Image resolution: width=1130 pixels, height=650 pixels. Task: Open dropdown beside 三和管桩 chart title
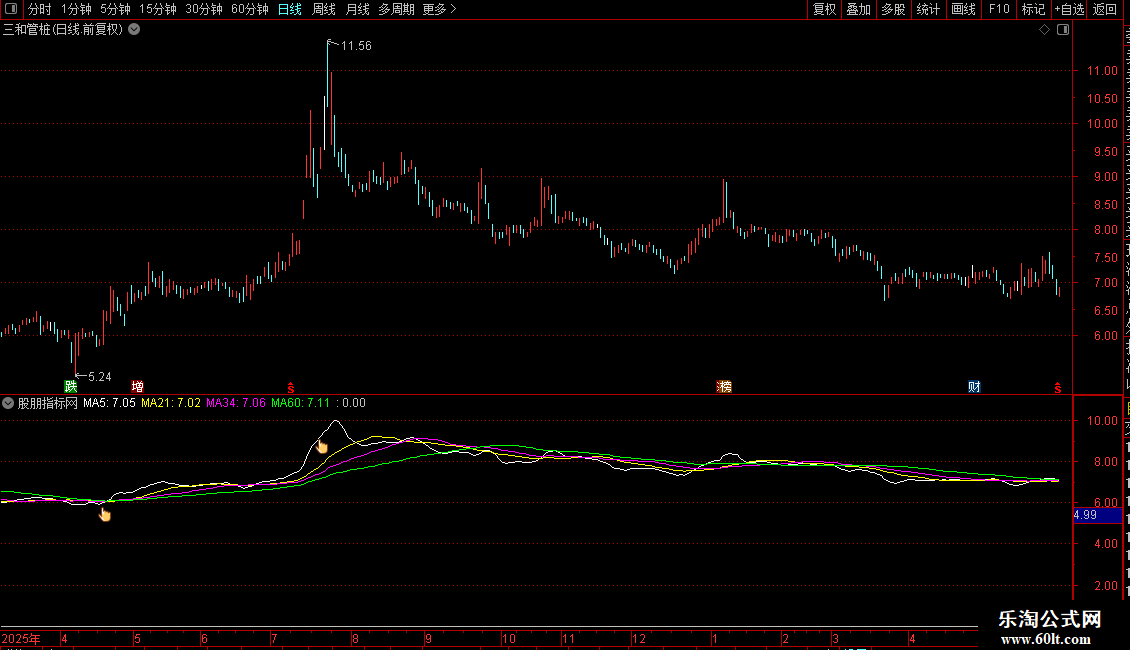click(x=134, y=30)
